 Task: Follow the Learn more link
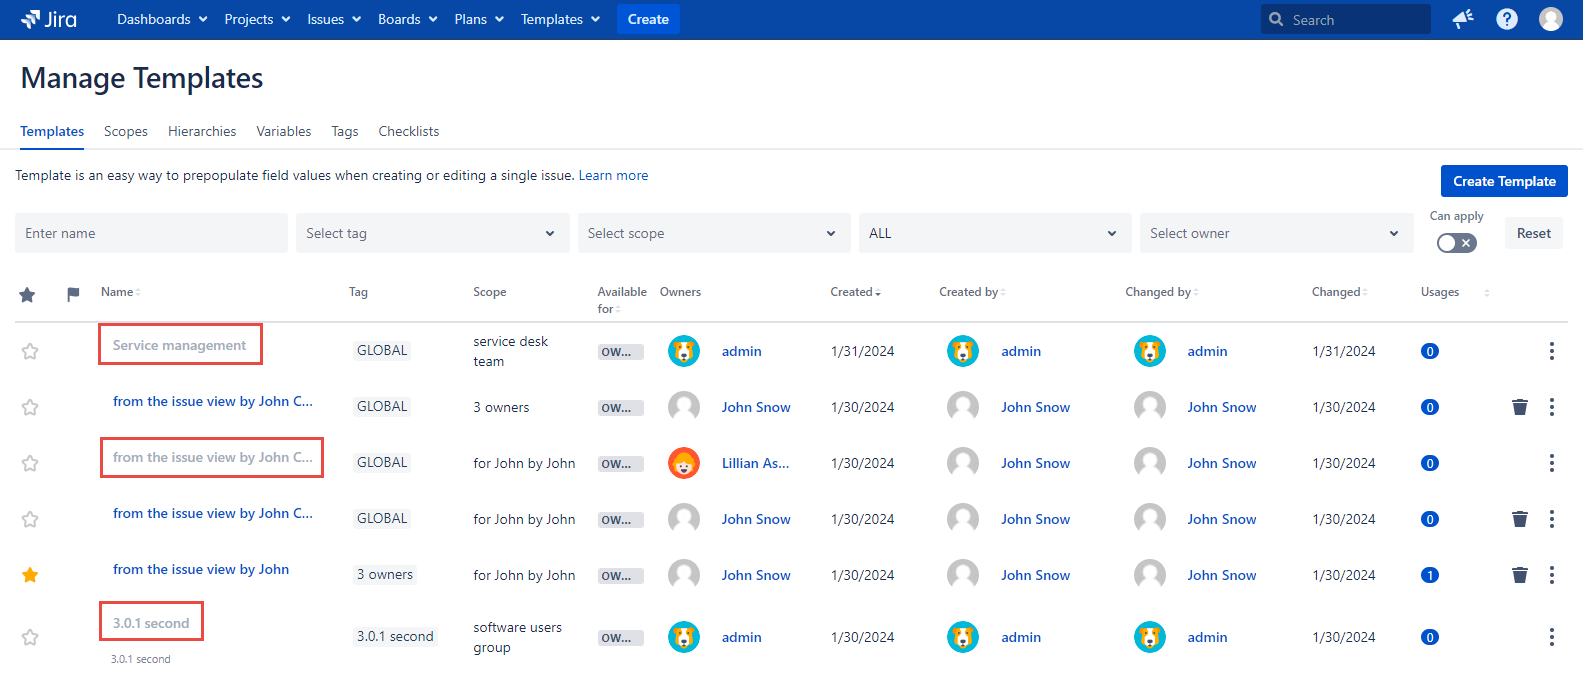(613, 175)
